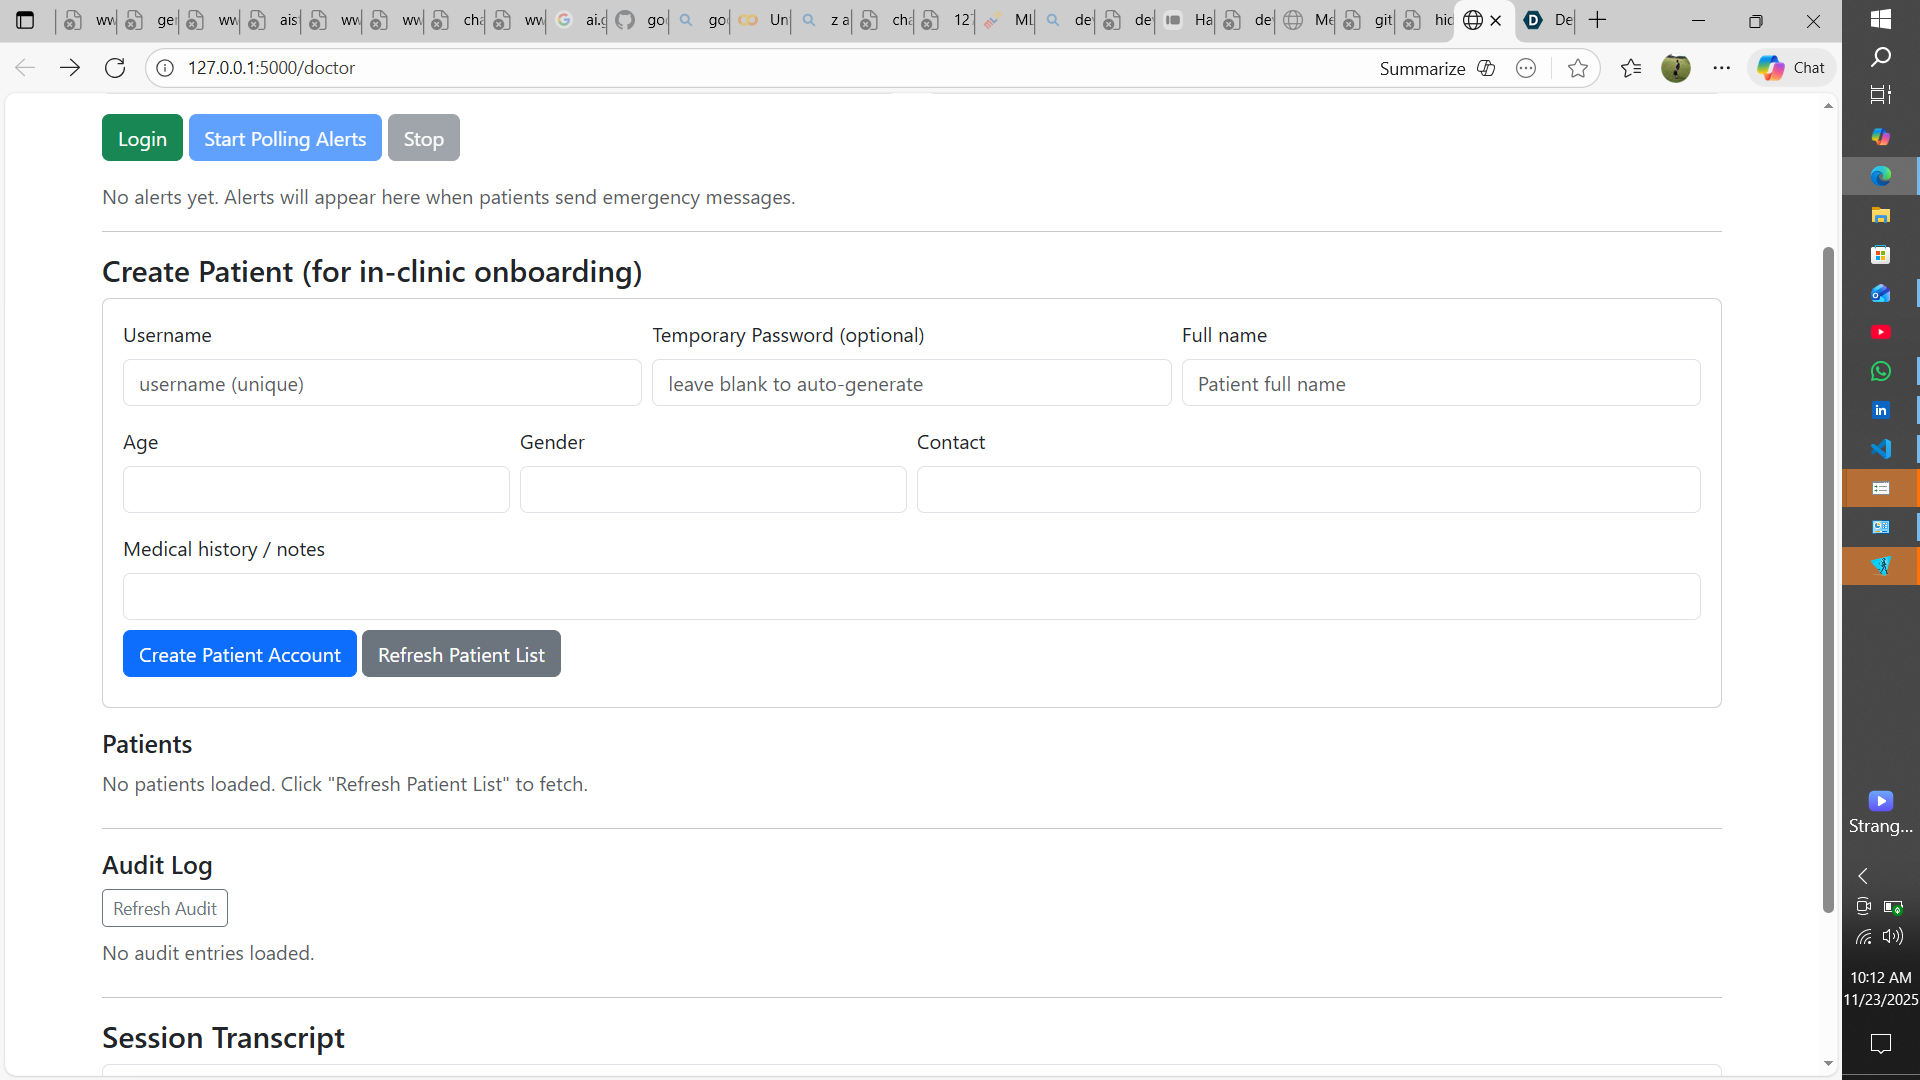Viewport: 1920px width, 1080px height.
Task: Click Summarize in the address bar
Action: 1421,68
